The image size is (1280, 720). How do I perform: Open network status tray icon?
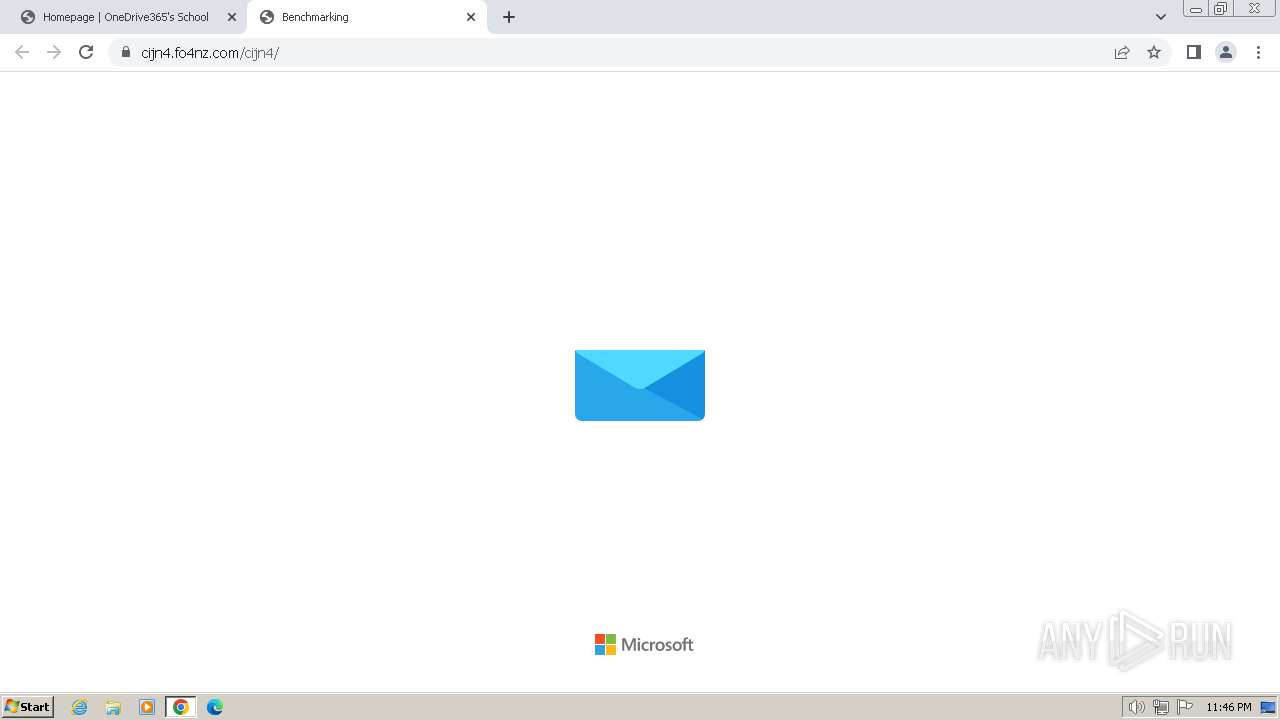[1161, 707]
